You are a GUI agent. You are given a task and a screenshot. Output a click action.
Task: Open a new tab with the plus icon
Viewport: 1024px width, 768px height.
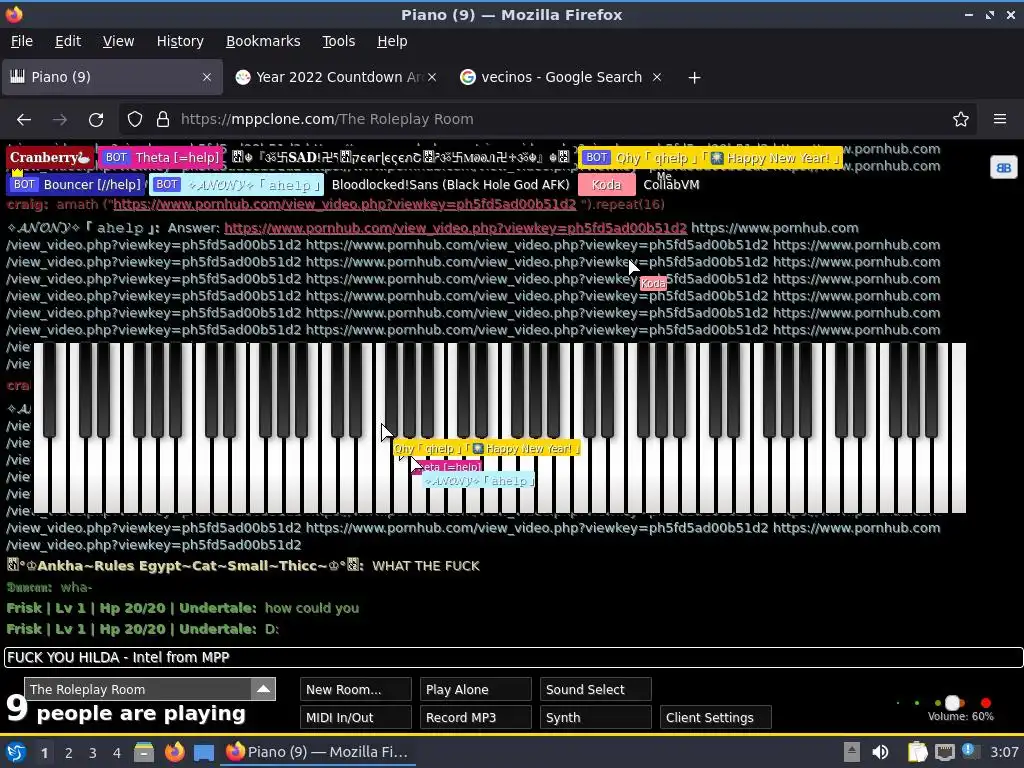click(x=694, y=78)
